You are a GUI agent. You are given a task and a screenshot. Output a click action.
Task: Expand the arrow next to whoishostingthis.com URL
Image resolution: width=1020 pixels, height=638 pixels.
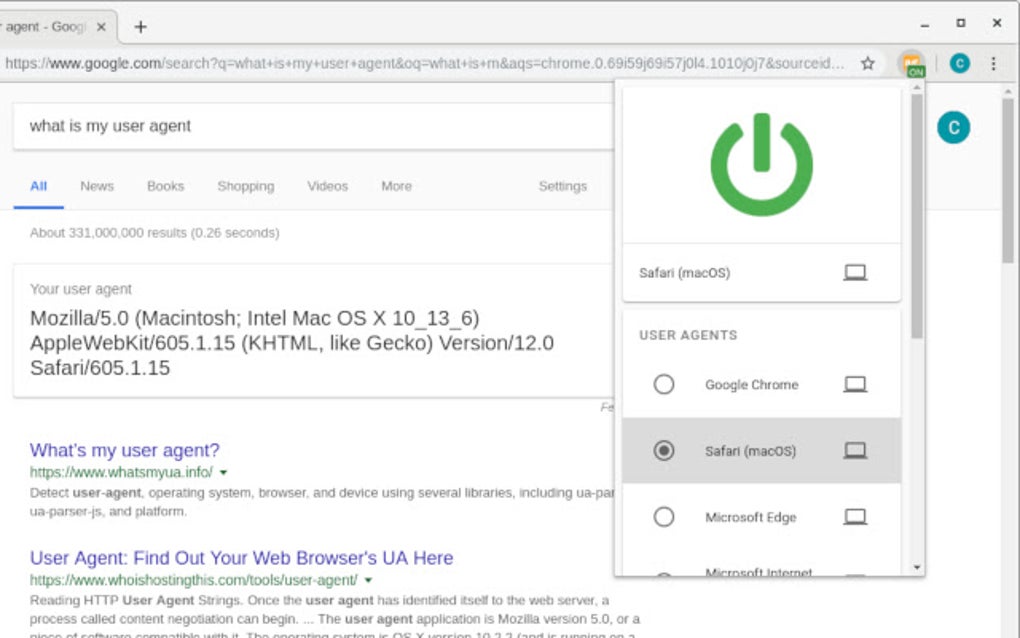pos(367,579)
